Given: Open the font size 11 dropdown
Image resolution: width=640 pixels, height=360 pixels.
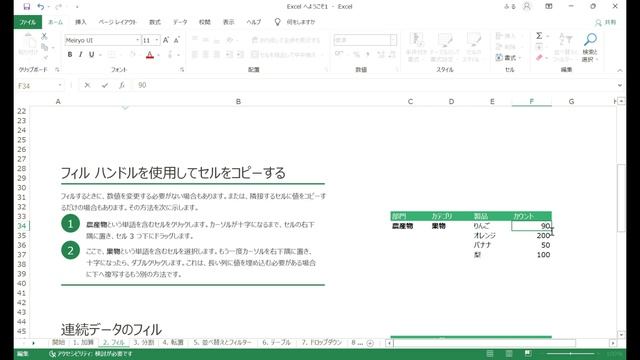Looking at the screenshot, I should (x=157, y=40).
